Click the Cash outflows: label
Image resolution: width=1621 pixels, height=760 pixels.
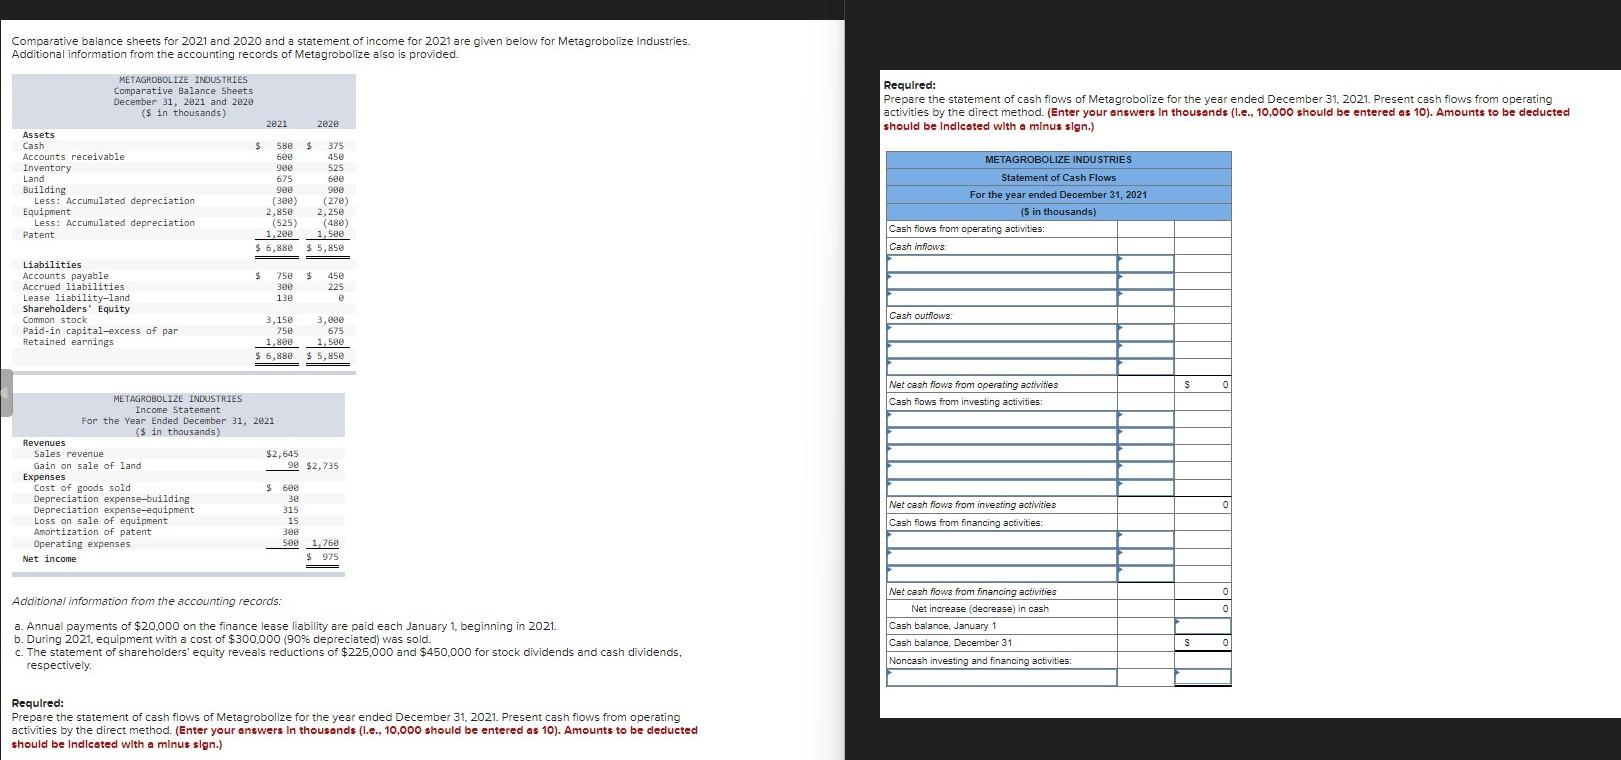921,316
